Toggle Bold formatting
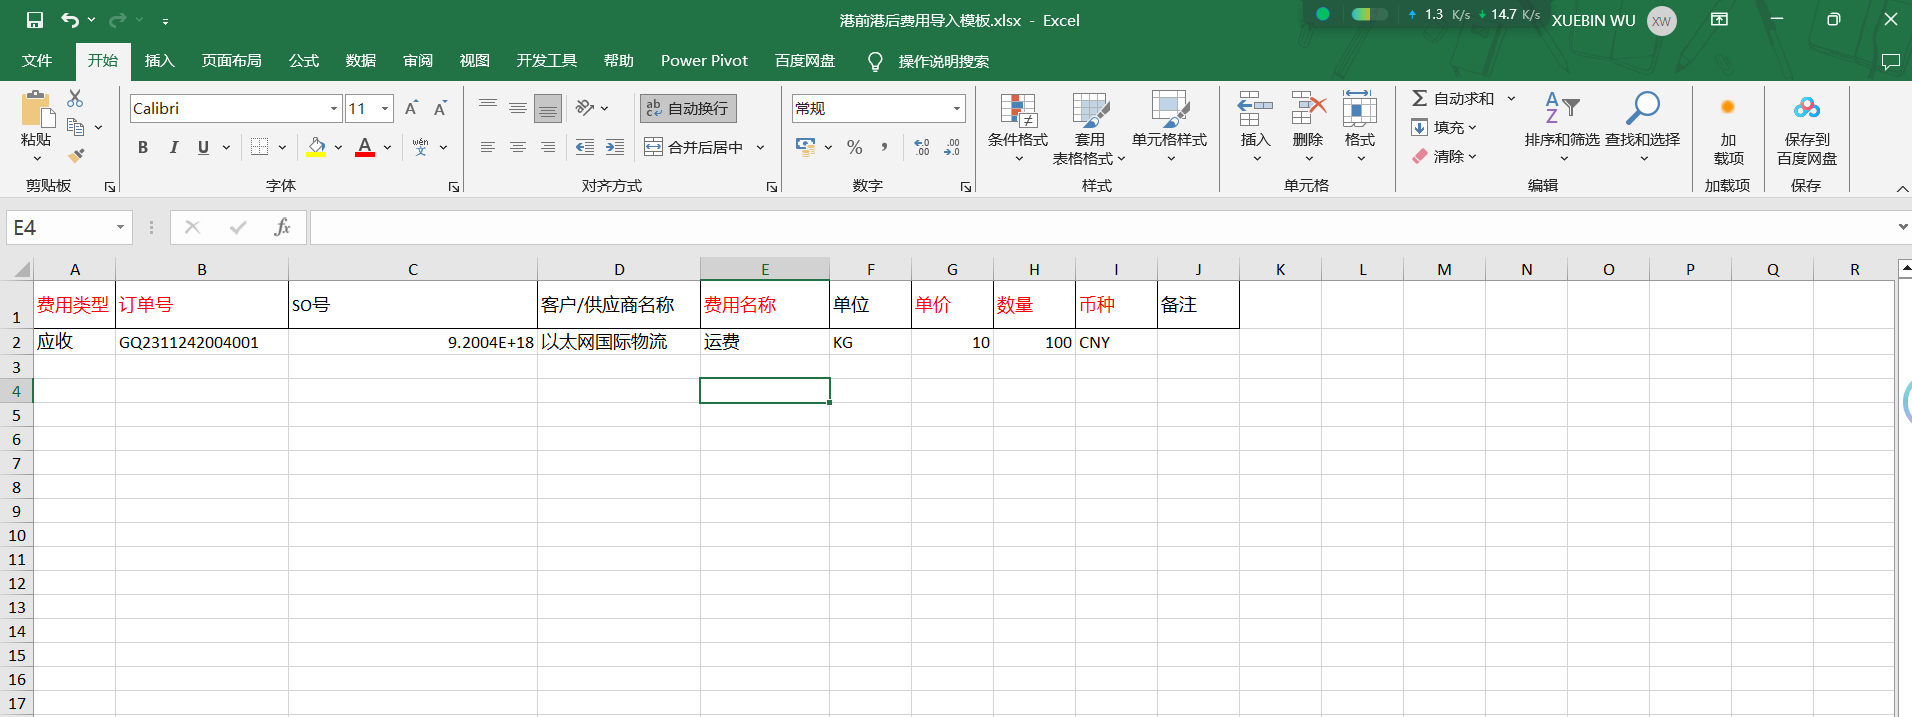This screenshot has width=1912, height=717. pyautogui.click(x=143, y=147)
